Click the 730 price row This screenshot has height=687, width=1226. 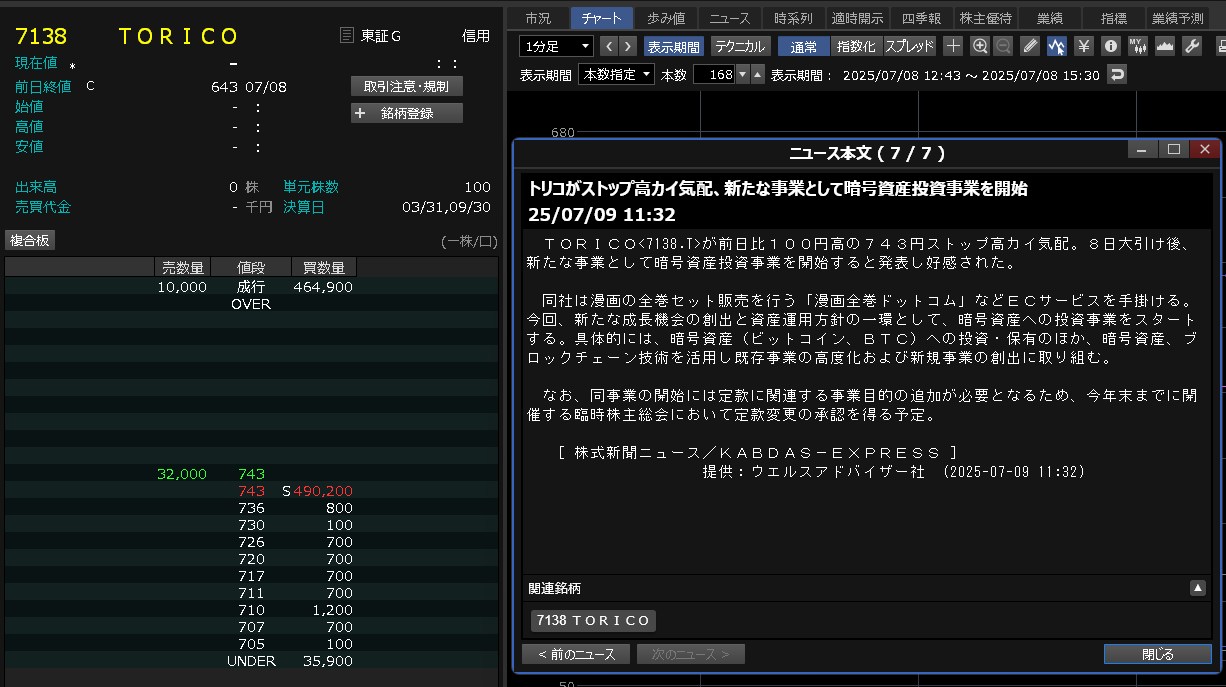pos(251,525)
